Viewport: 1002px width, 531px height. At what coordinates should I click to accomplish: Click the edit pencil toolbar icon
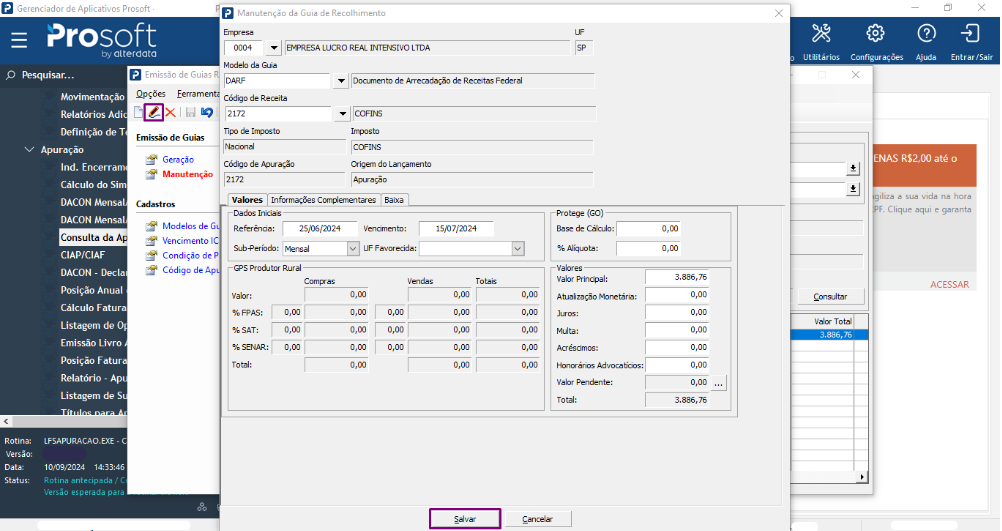(x=154, y=112)
